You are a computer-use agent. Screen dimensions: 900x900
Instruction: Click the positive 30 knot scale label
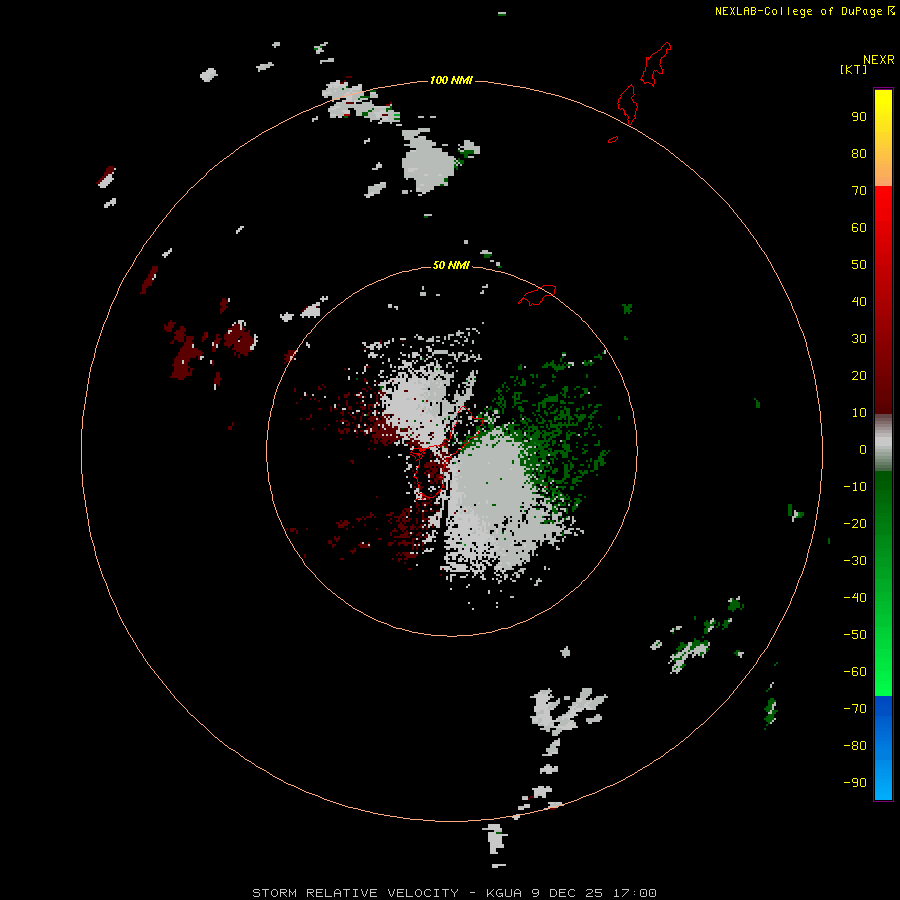(x=859, y=339)
